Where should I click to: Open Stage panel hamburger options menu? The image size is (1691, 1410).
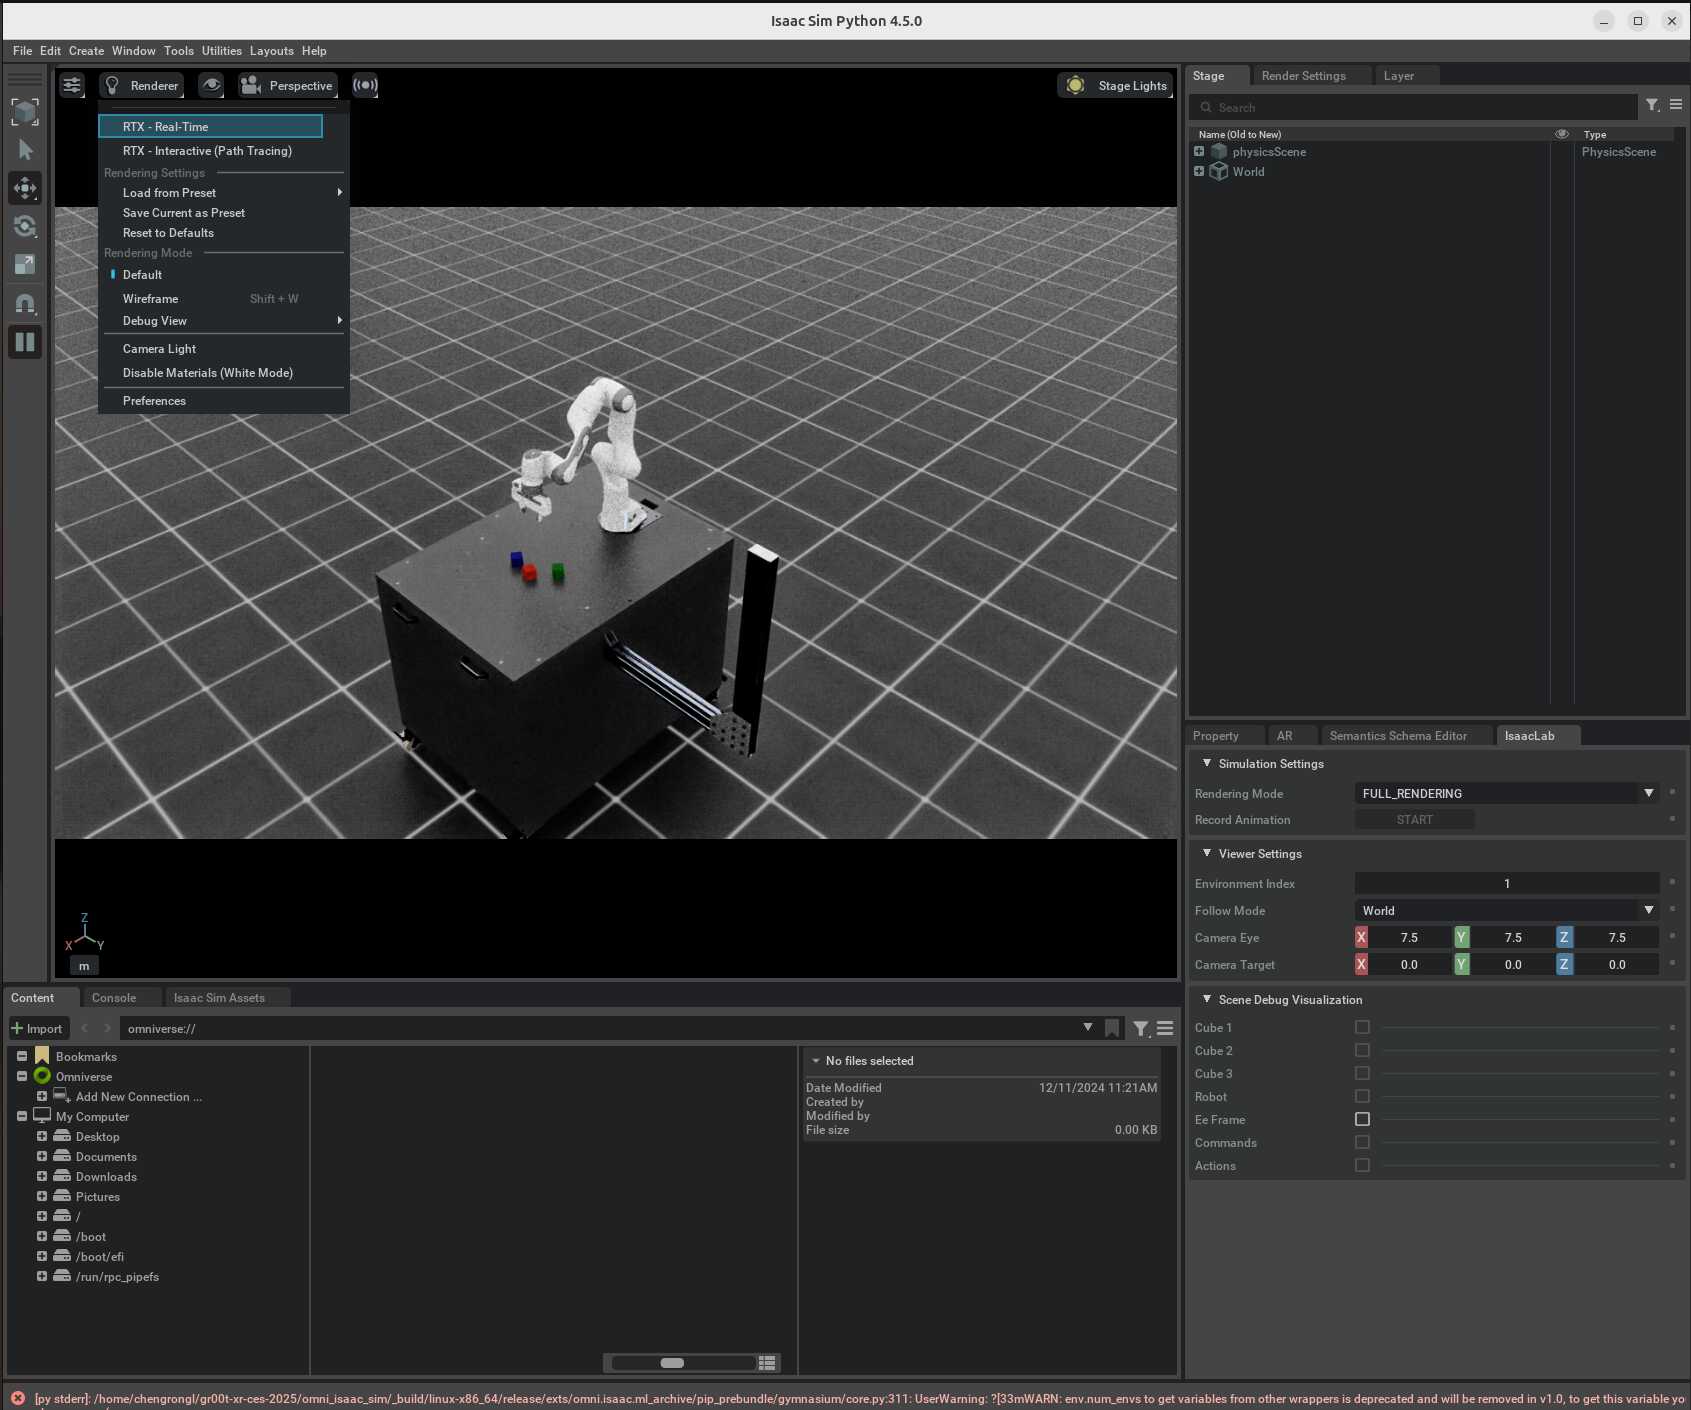point(1676,105)
